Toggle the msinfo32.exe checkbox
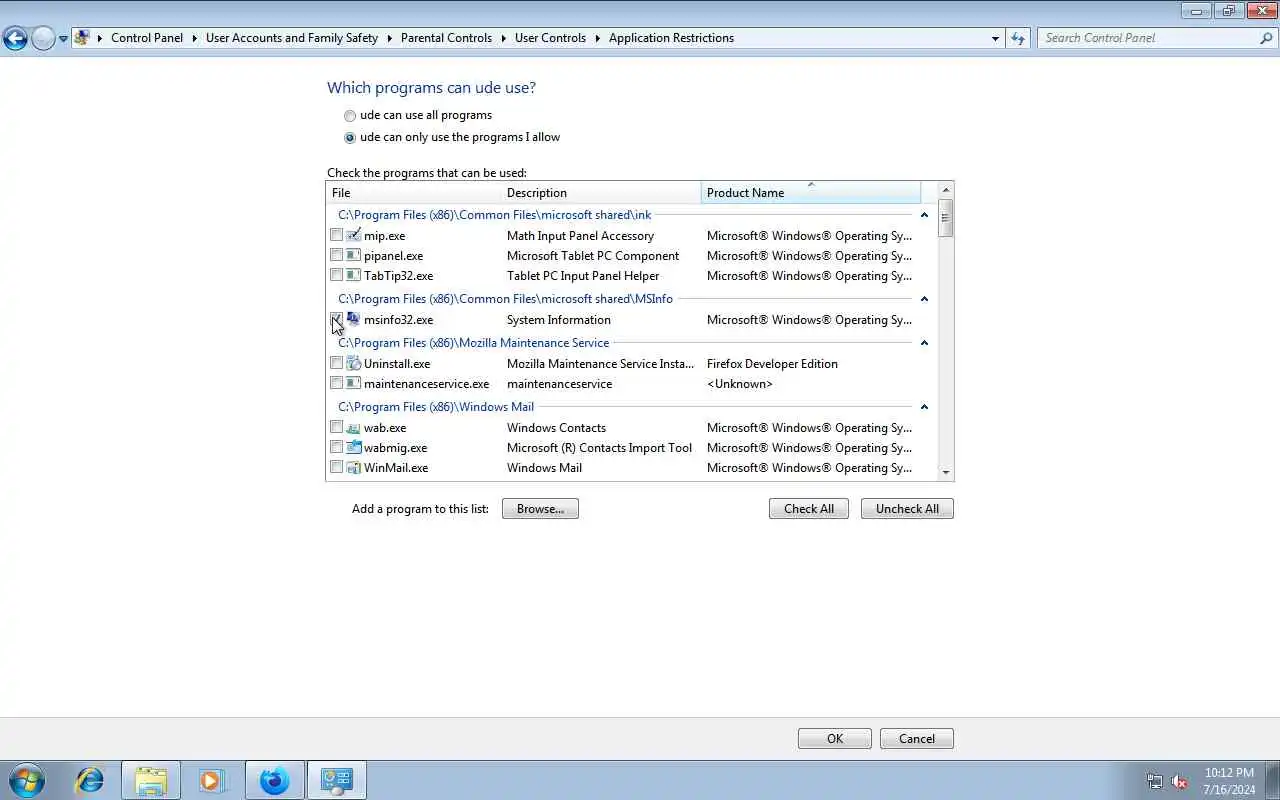Screen dimensions: 1280x800 pos(336,319)
